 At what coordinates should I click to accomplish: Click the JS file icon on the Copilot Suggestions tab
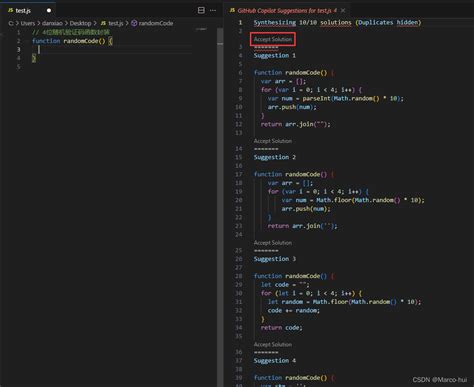232,10
